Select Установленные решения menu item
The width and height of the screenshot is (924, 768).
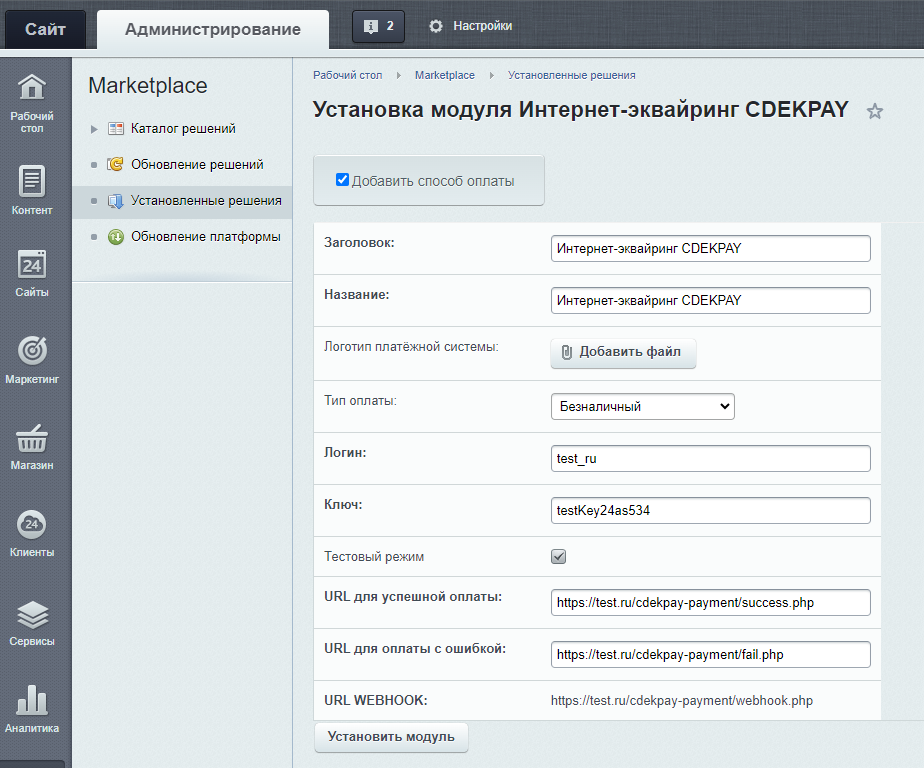pos(206,200)
